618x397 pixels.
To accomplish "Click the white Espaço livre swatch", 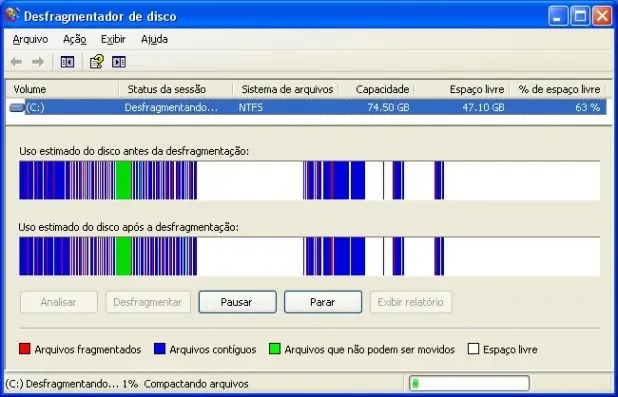I will tap(473, 349).
